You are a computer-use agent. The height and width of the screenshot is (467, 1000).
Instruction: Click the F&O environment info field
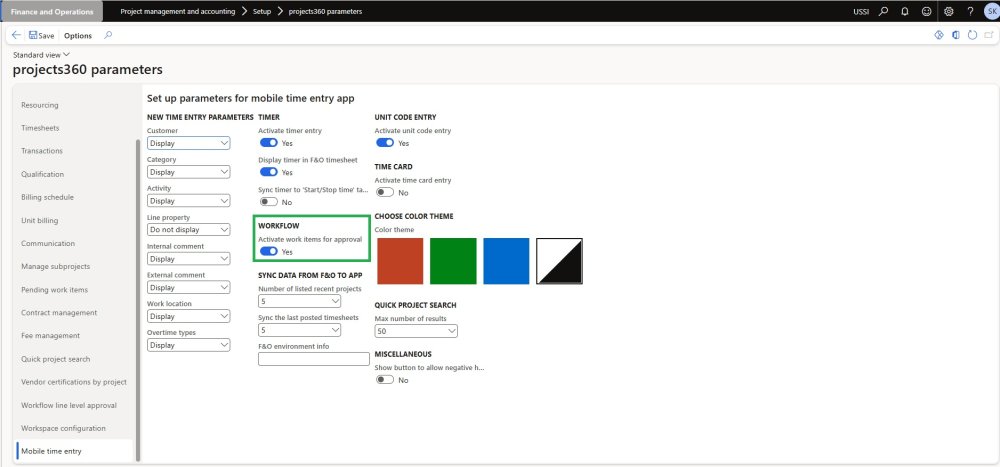coord(314,359)
